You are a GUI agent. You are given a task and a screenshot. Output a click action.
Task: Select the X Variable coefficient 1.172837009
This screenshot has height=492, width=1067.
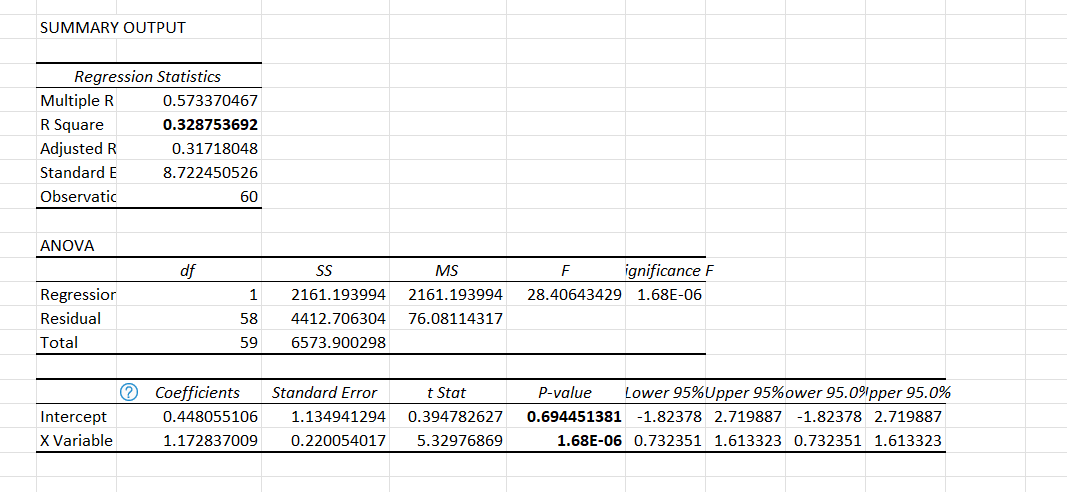[211, 440]
